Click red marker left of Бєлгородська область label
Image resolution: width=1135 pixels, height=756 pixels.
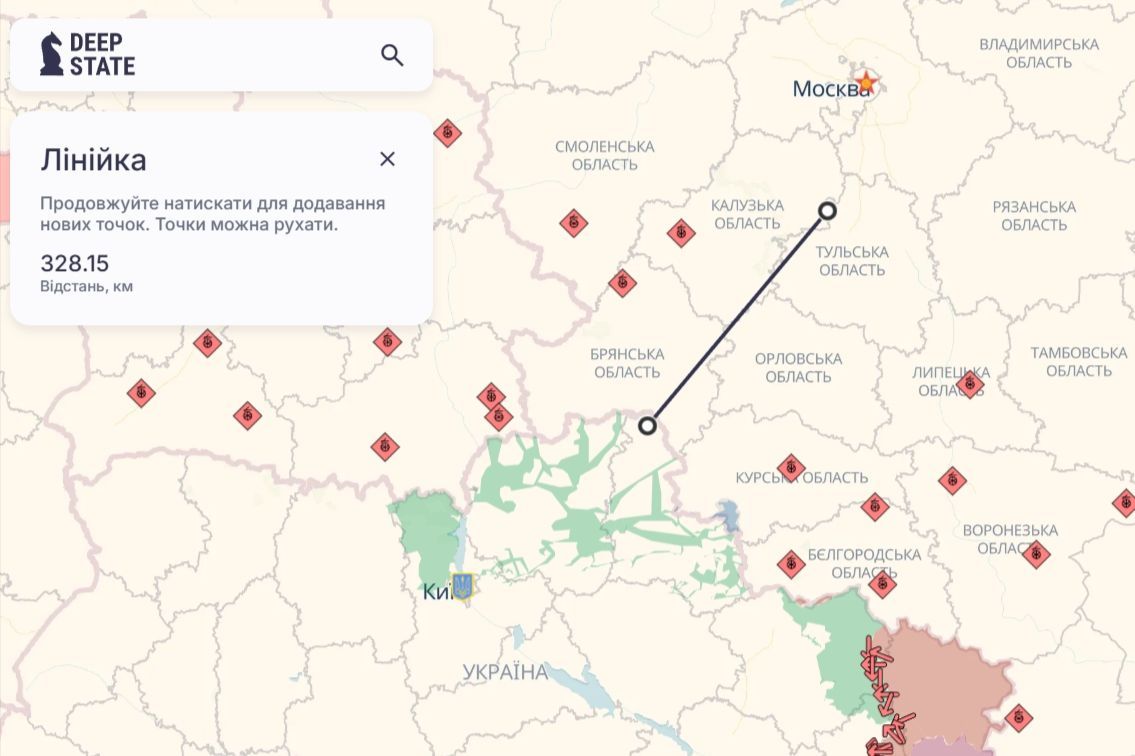(x=791, y=564)
